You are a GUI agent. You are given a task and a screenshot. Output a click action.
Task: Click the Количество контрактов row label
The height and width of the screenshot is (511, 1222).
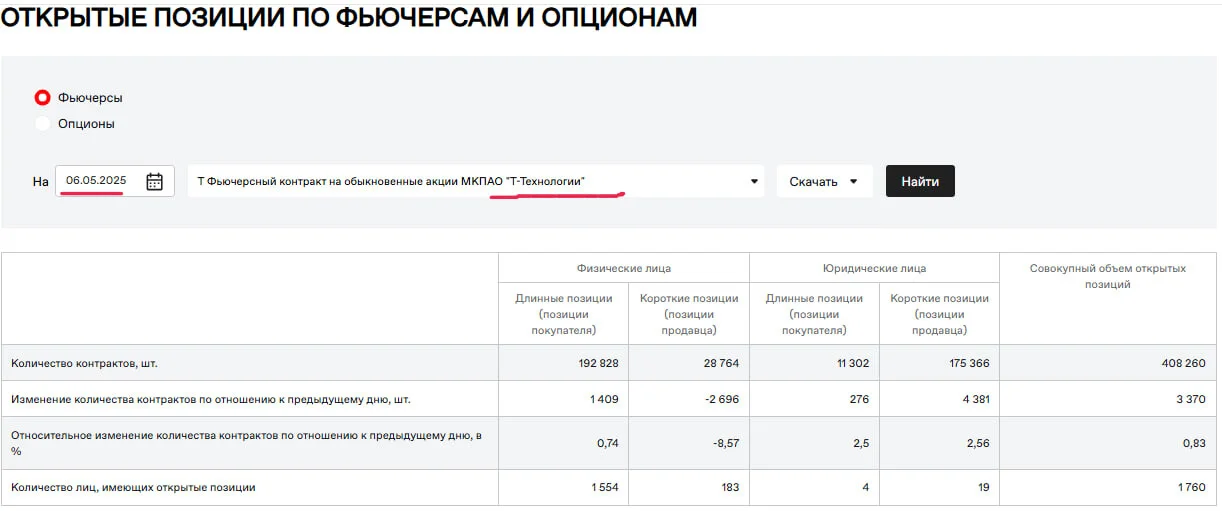click(84, 363)
